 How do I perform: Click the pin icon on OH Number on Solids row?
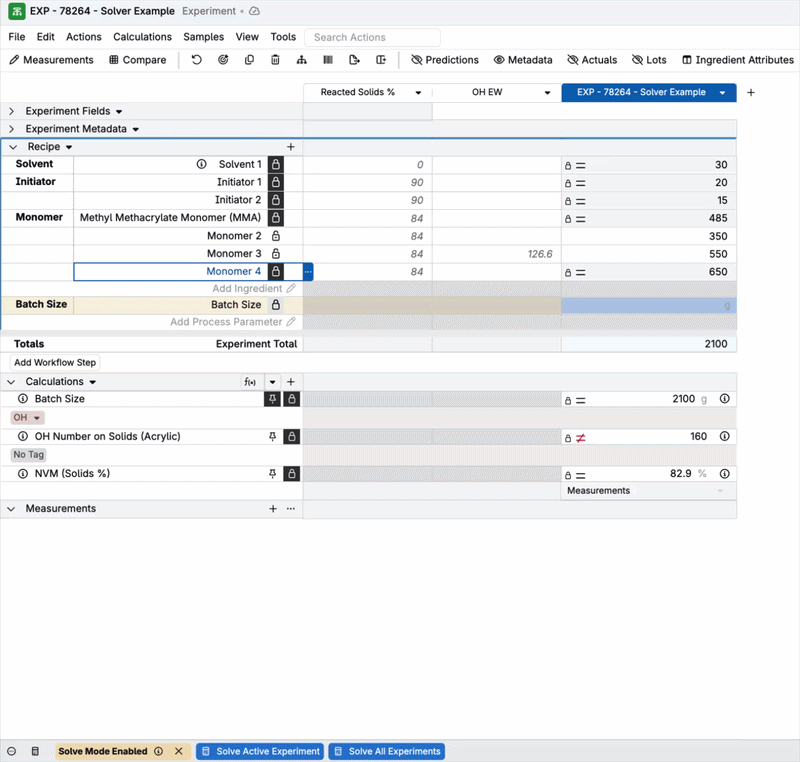(272, 436)
